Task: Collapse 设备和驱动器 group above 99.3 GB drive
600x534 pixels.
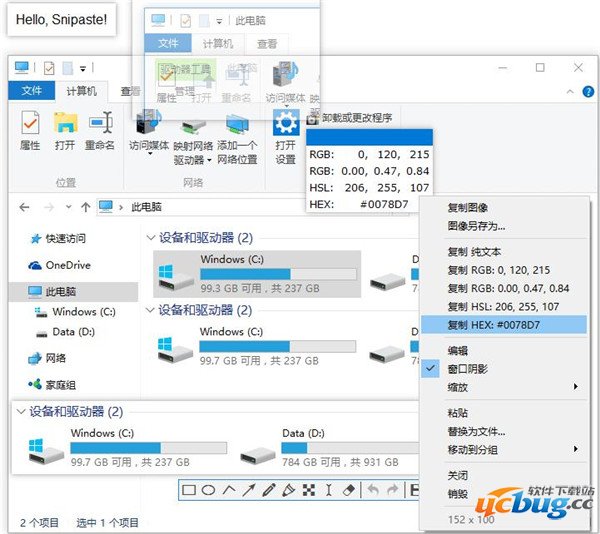Action: pos(150,238)
